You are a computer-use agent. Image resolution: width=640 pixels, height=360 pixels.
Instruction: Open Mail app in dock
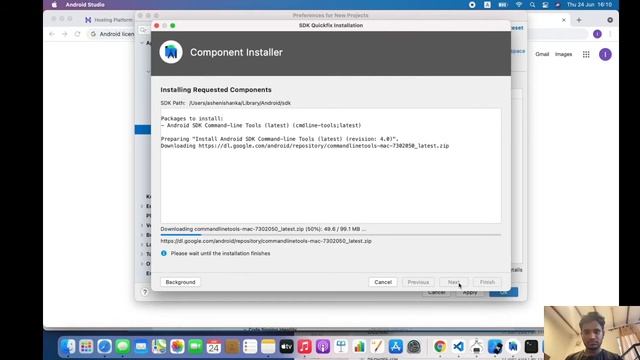pyautogui.click(x=141, y=347)
